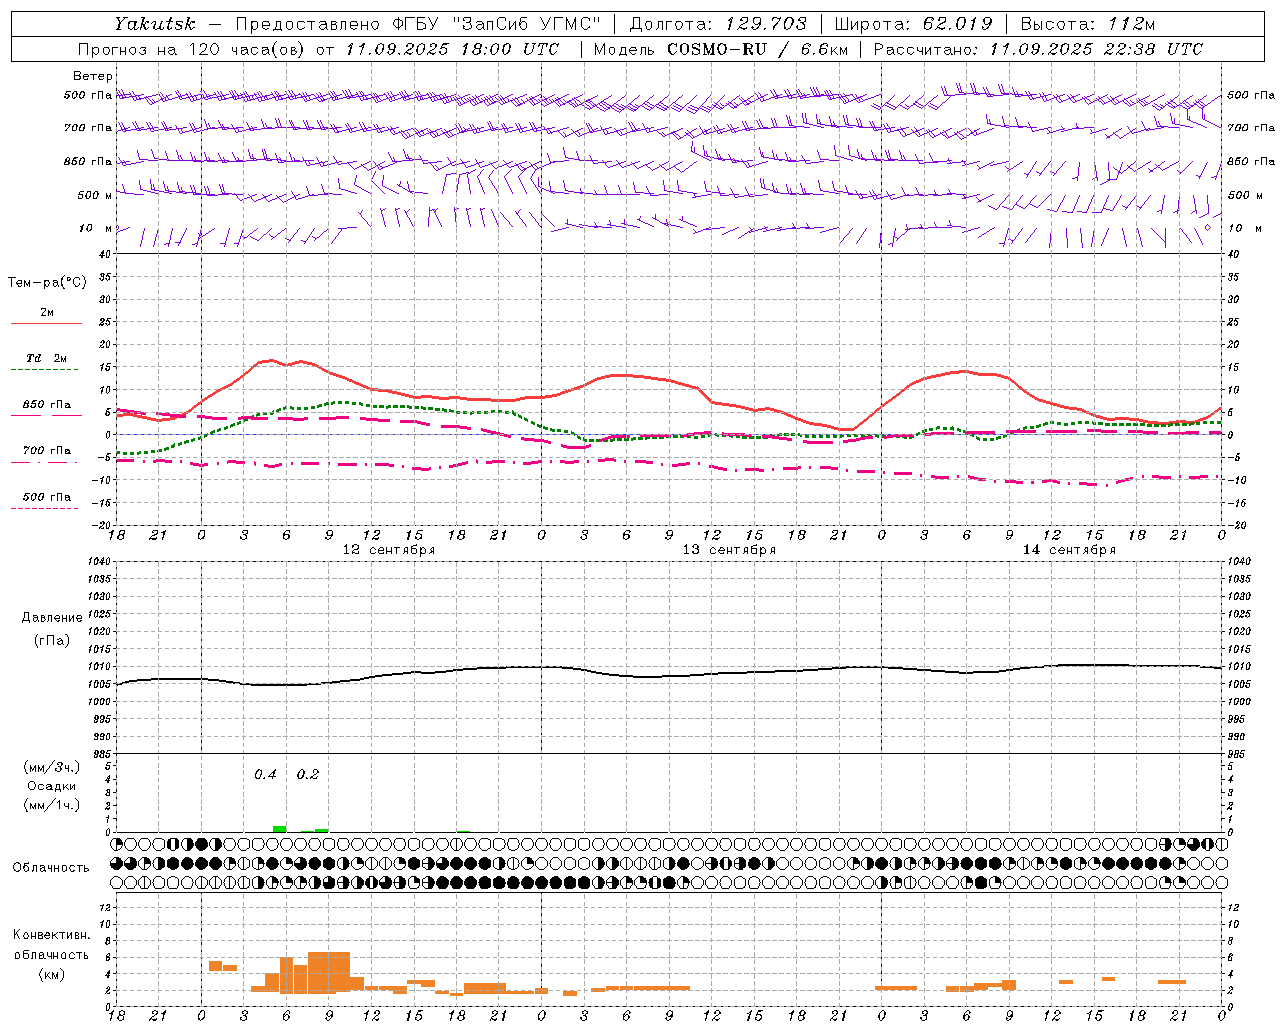Click the 'Широта: 62.019' latitude value
The image size is (1280, 1024).
click(914, 24)
